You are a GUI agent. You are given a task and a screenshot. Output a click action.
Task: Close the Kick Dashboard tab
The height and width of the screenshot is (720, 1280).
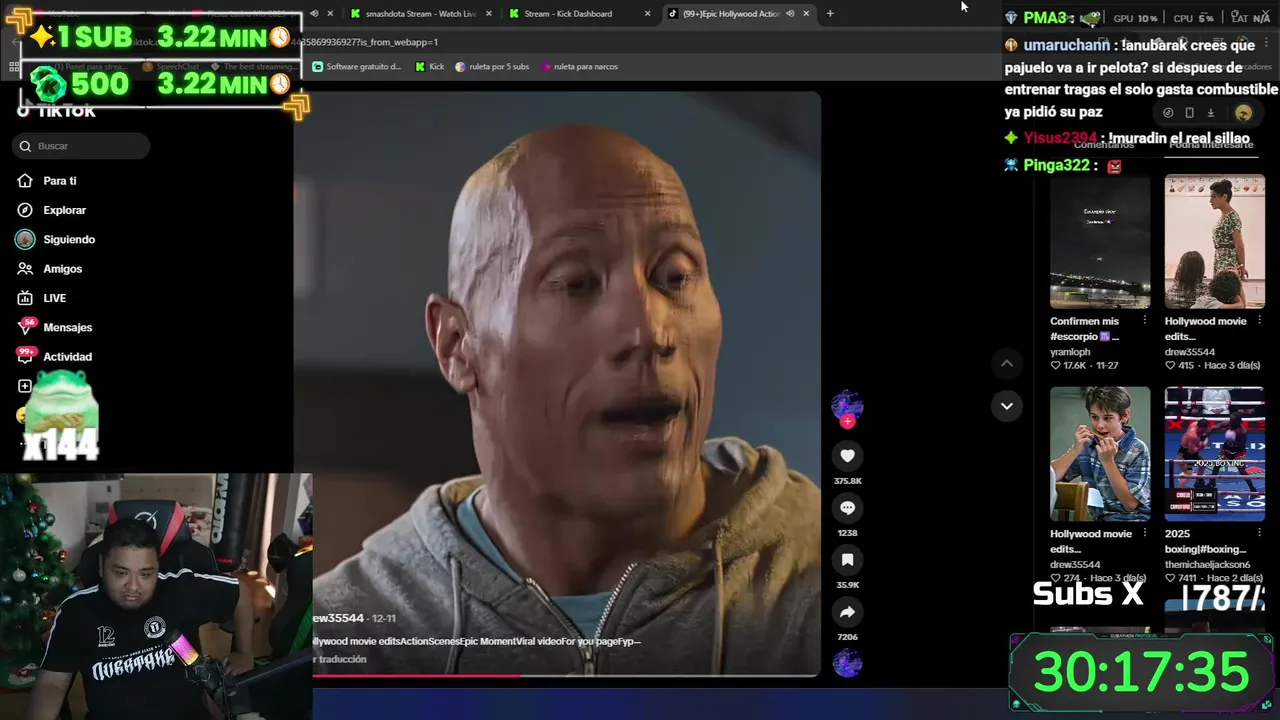[x=647, y=14]
